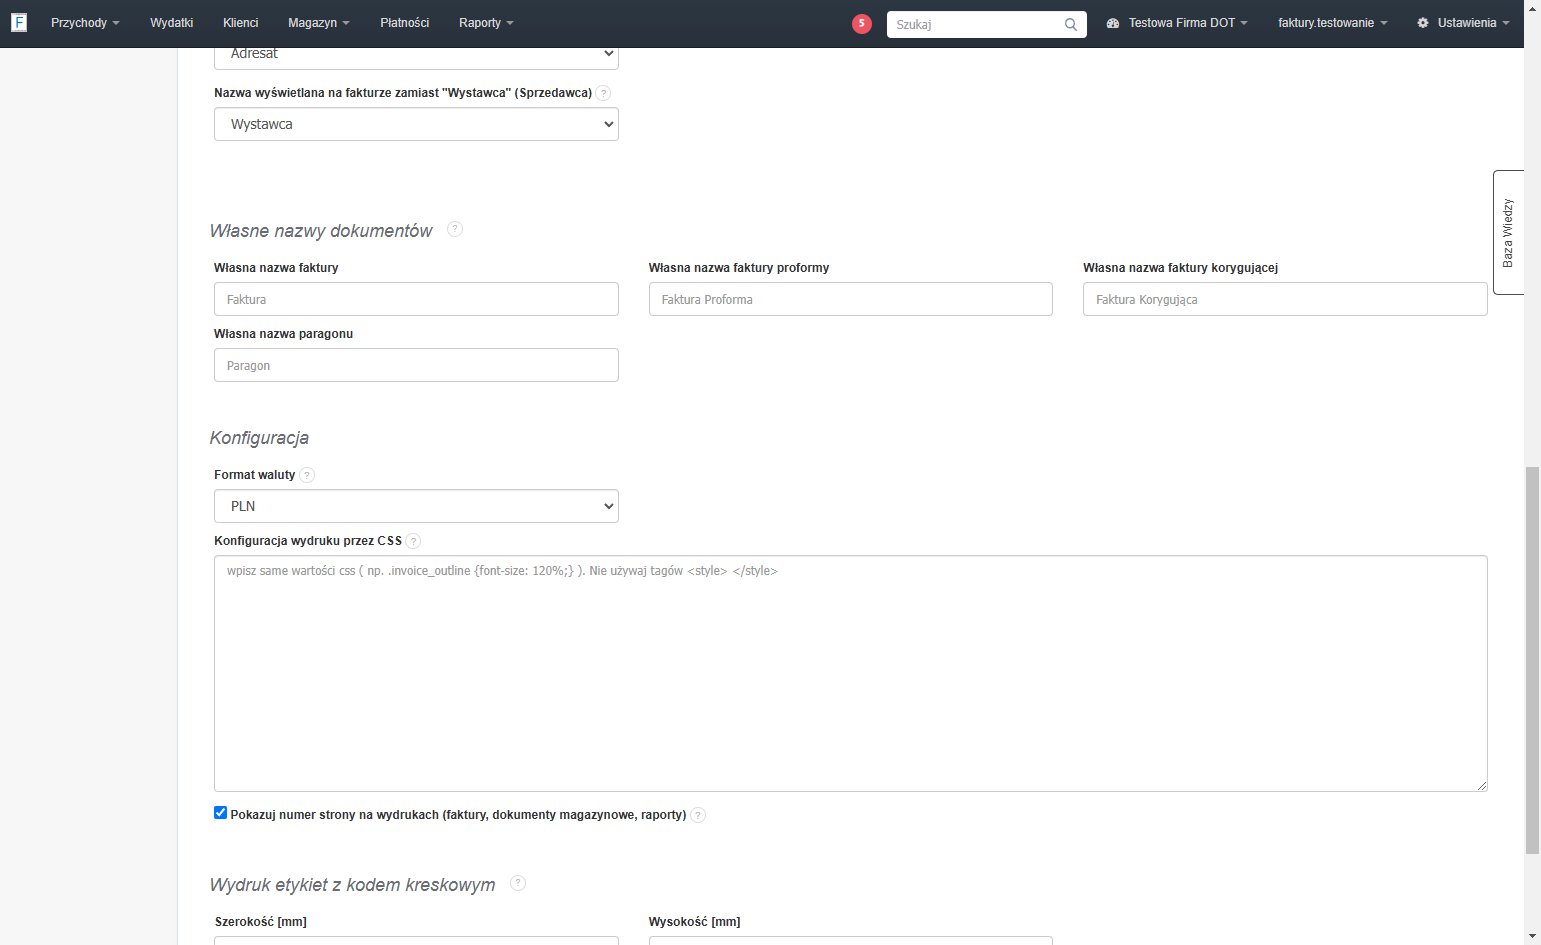Viewport: 1541px width, 945px height.
Task: Open help icon for Wystawca name label
Action: (x=603, y=93)
